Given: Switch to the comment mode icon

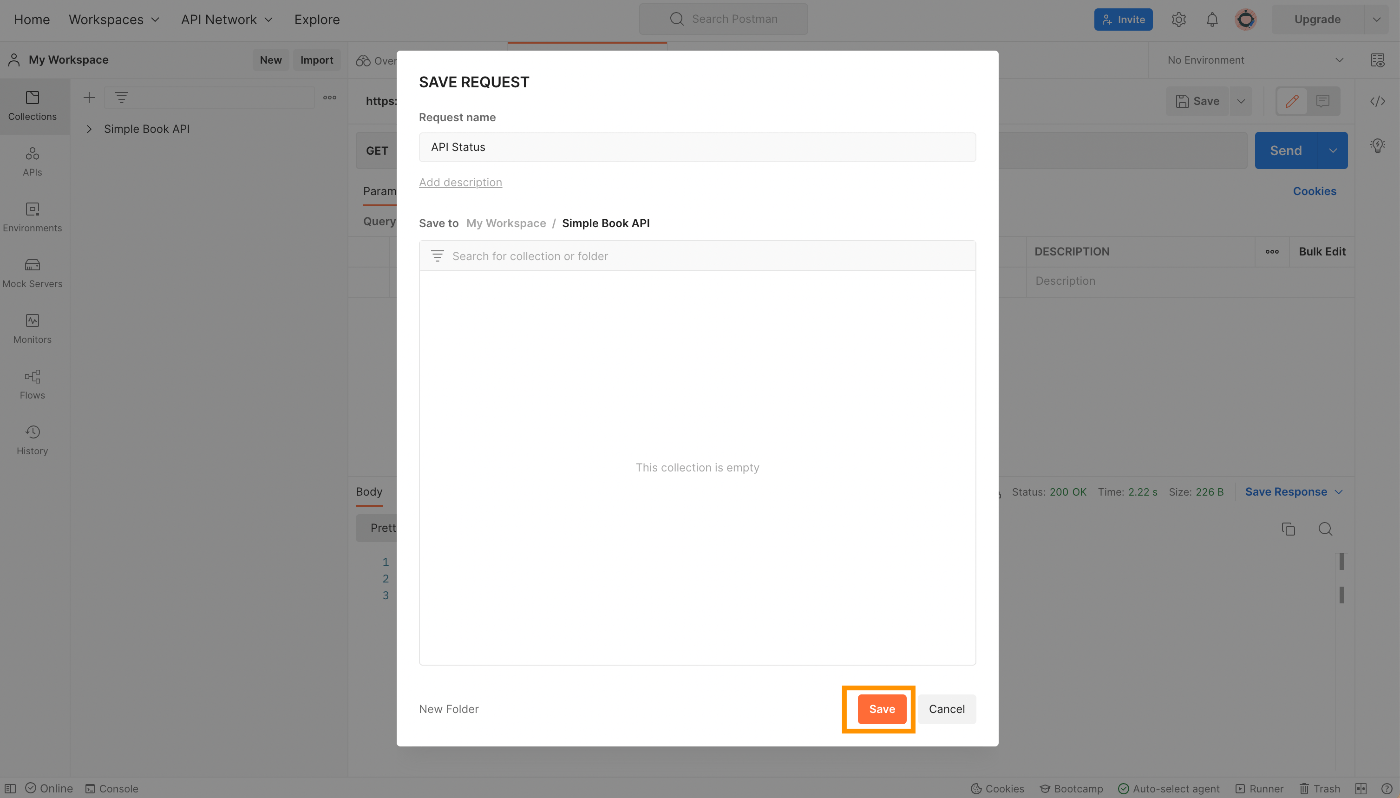Looking at the screenshot, I should coord(1323,101).
